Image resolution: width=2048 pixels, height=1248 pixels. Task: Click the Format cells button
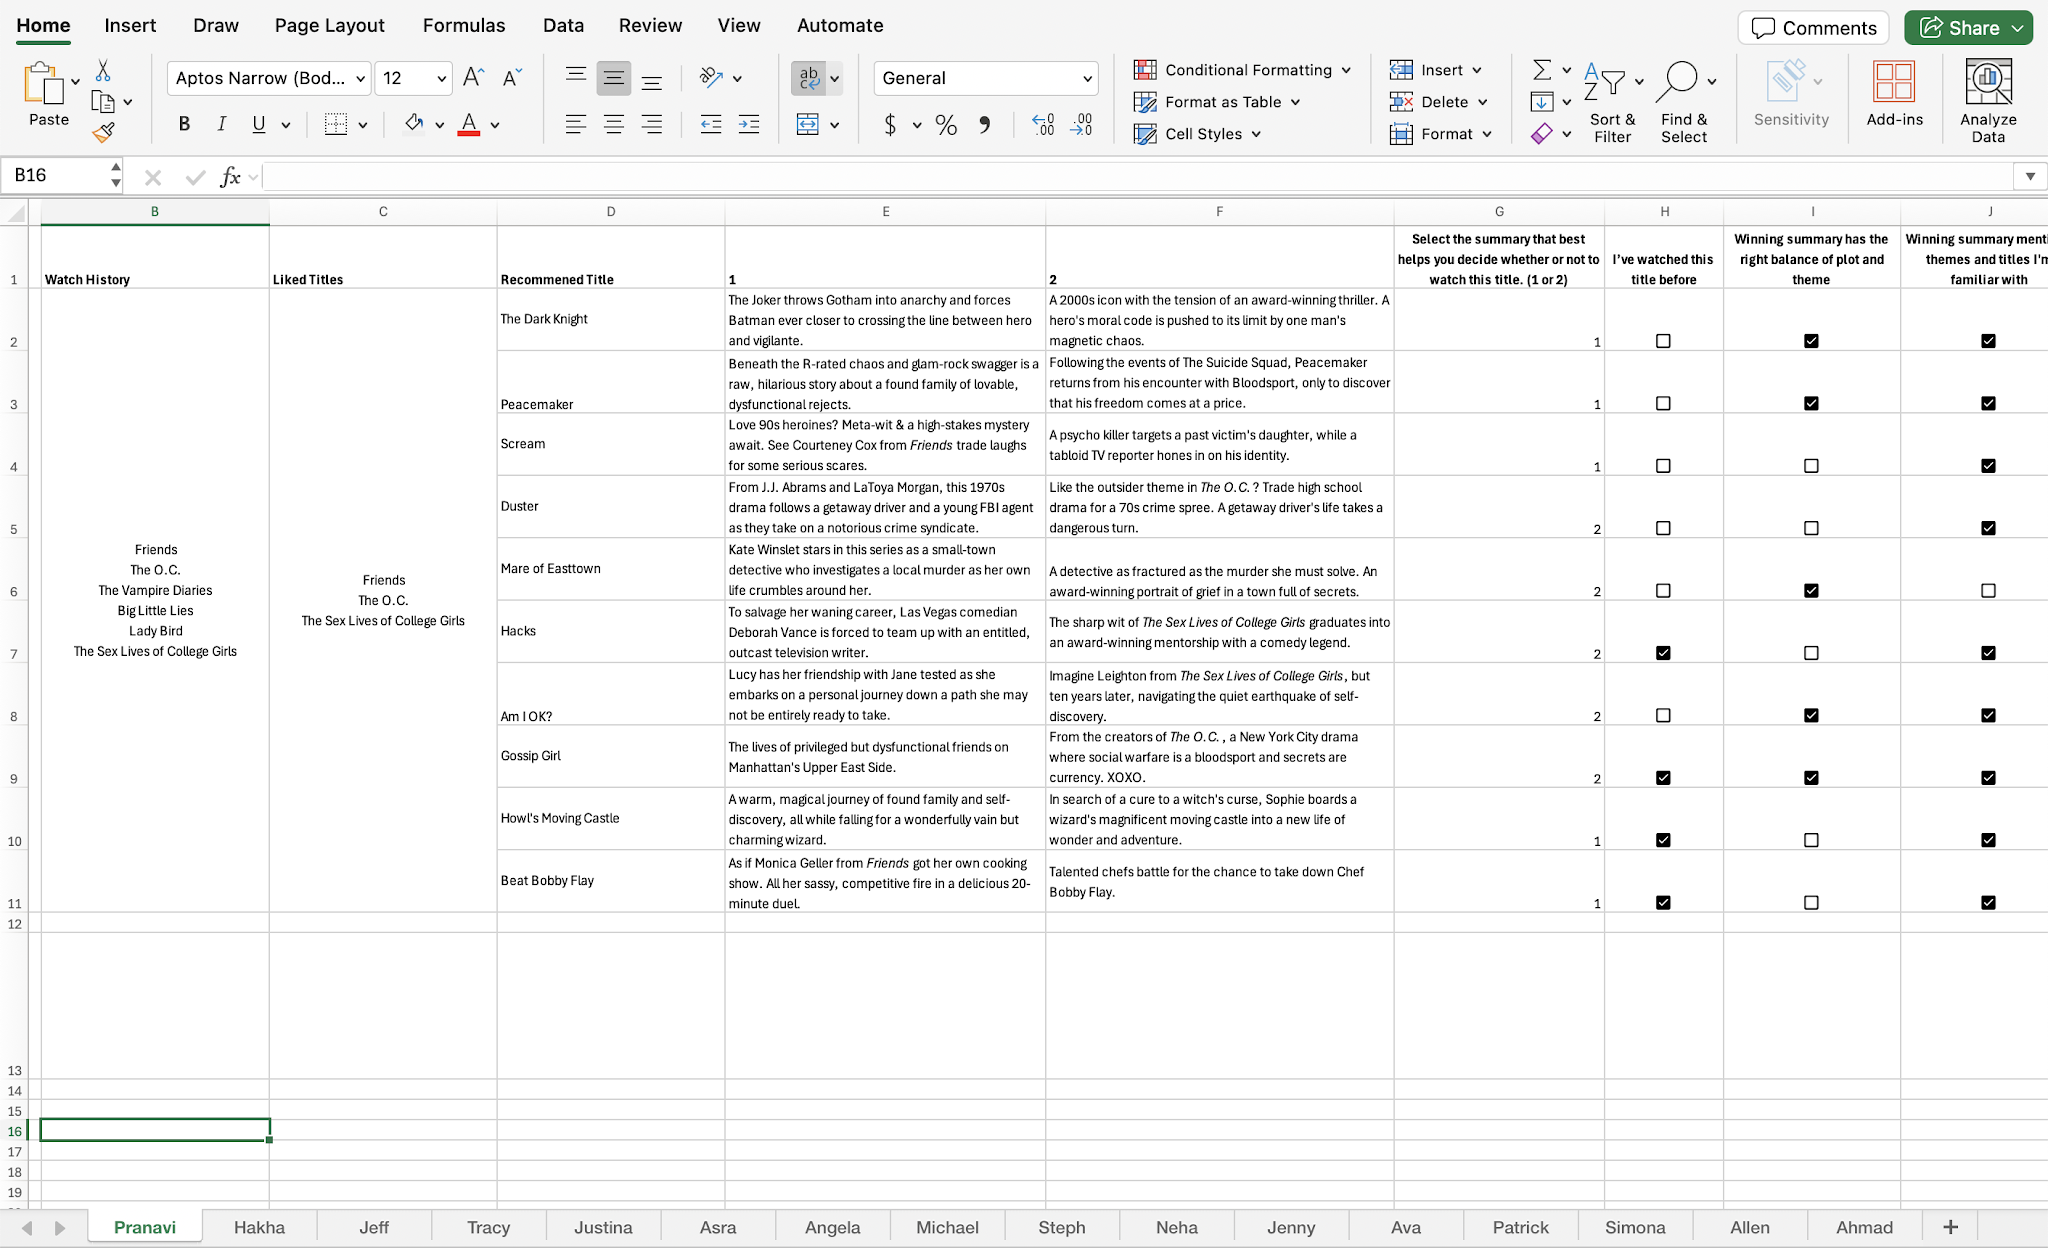click(x=1440, y=134)
